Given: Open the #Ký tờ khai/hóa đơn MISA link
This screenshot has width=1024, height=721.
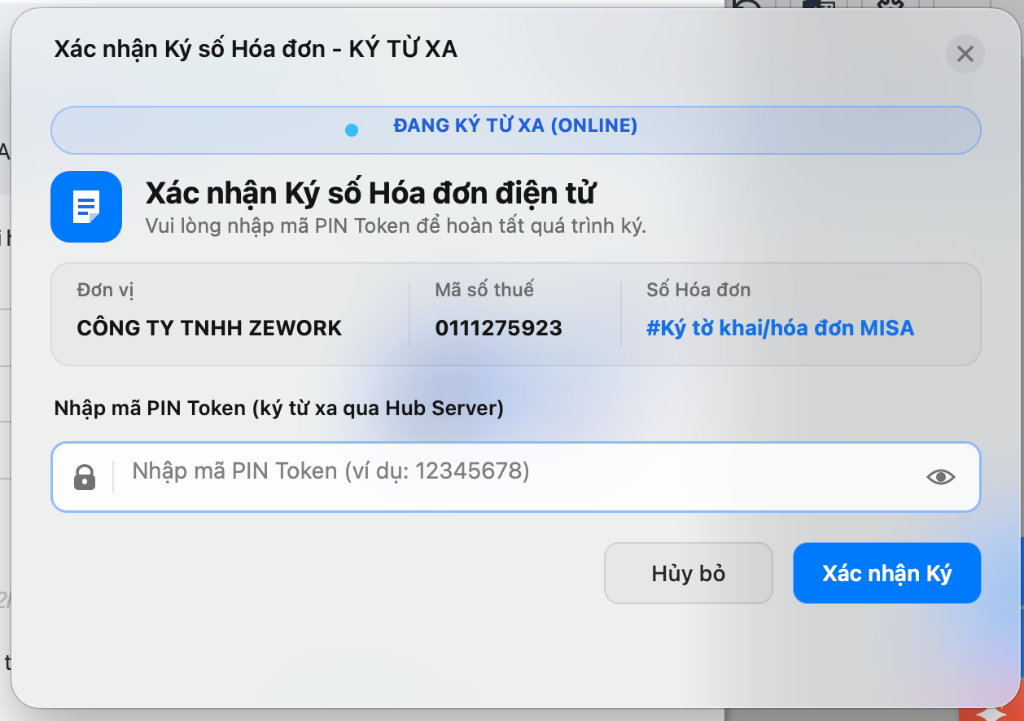Looking at the screenshot, I should point(780,328).
